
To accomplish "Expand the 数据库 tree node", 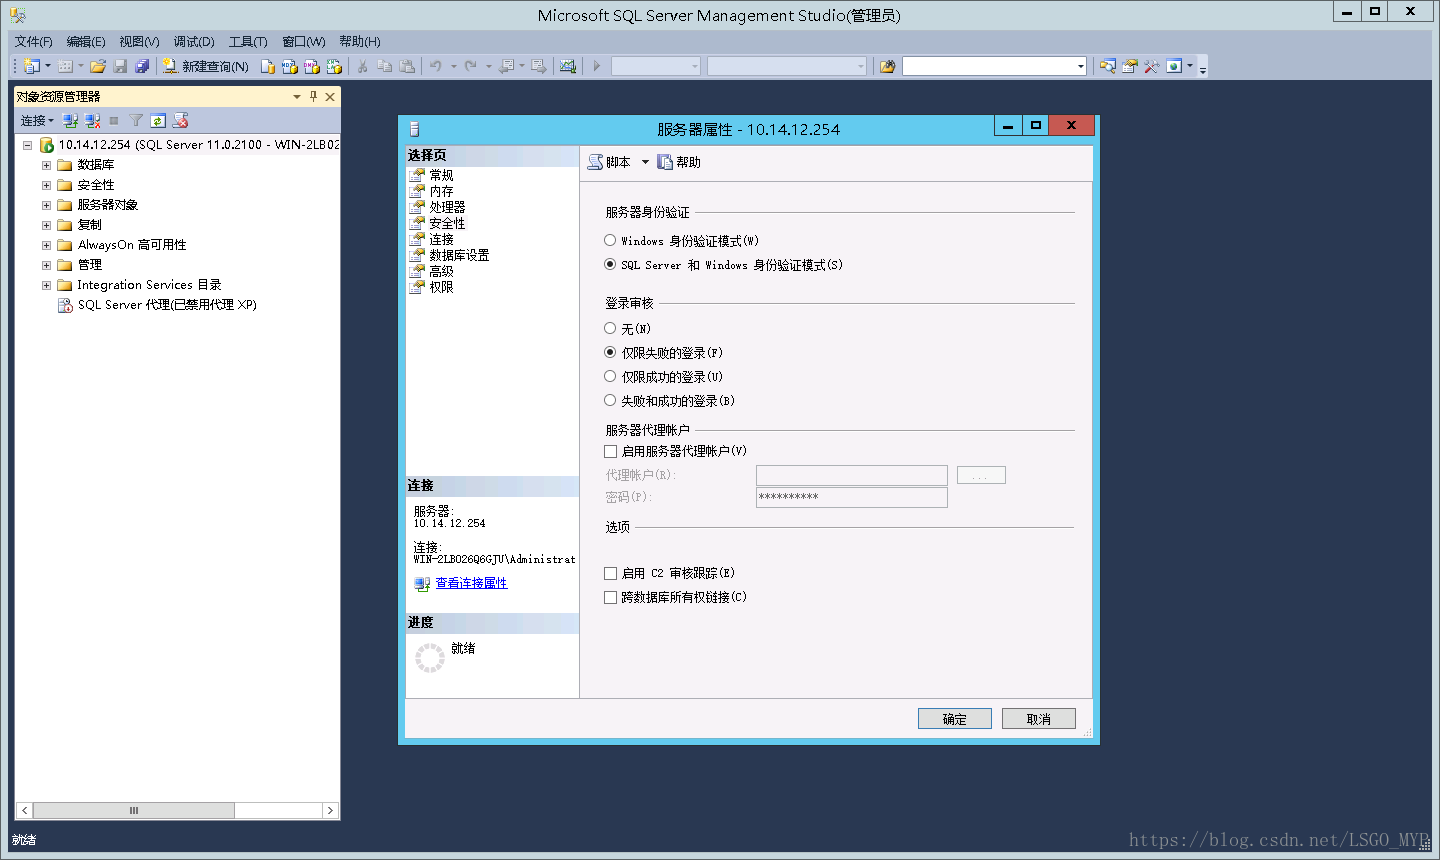I will (x=46, y=165).
